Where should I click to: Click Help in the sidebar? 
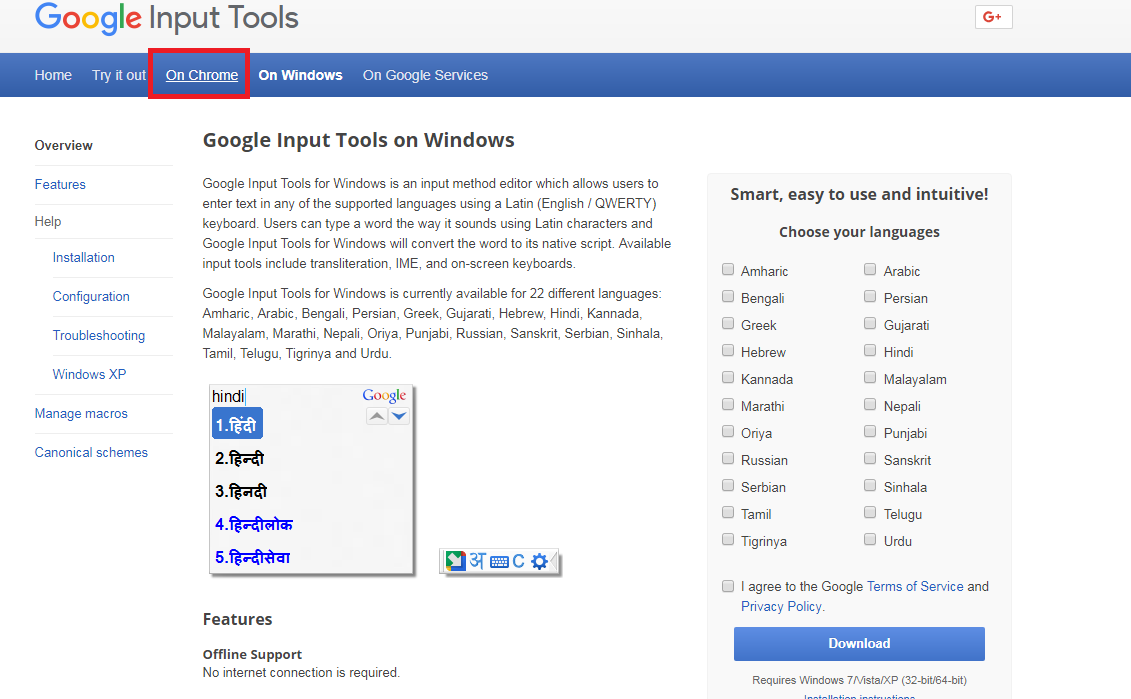point(48,221)
